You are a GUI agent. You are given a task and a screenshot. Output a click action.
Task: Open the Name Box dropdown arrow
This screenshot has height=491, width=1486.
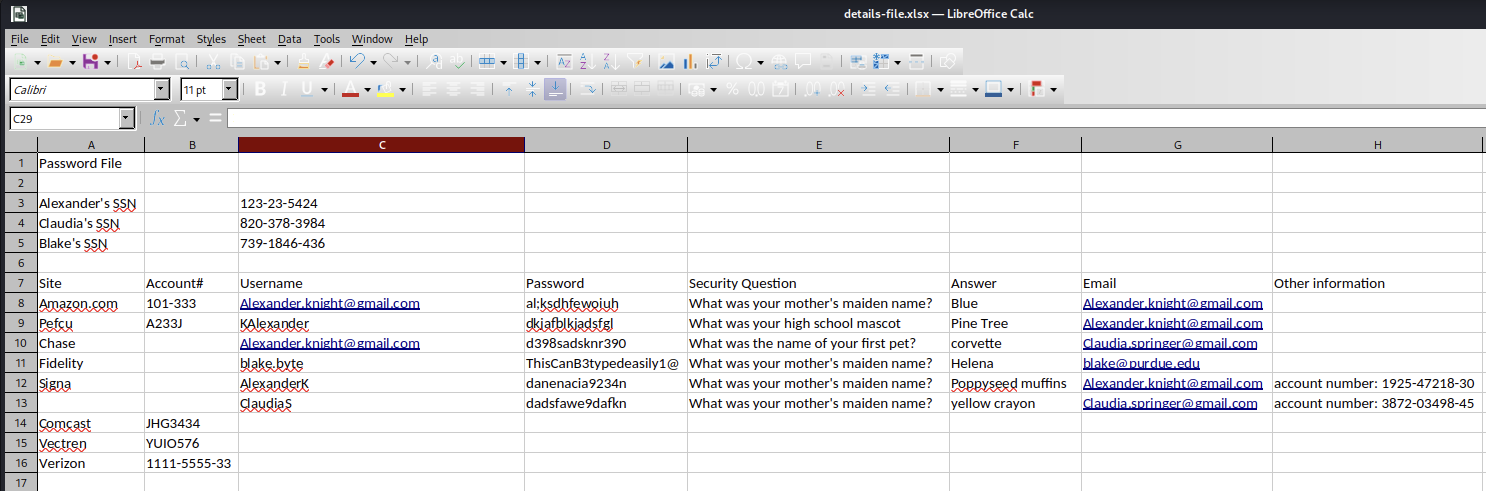(126, 119)
